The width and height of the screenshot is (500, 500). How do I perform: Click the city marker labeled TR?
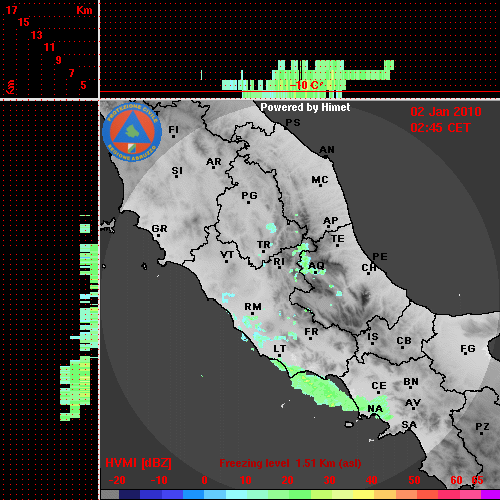click(x=263, y=246)
